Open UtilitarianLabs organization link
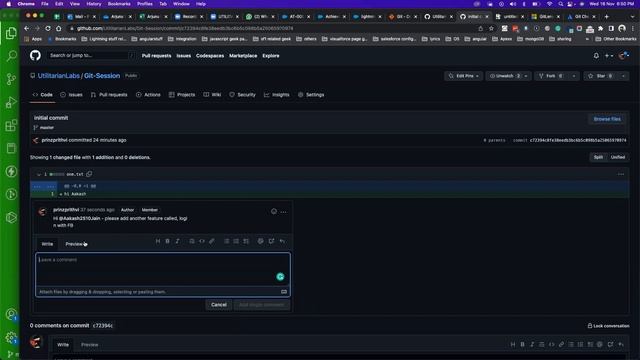 (x=59, y=76)
